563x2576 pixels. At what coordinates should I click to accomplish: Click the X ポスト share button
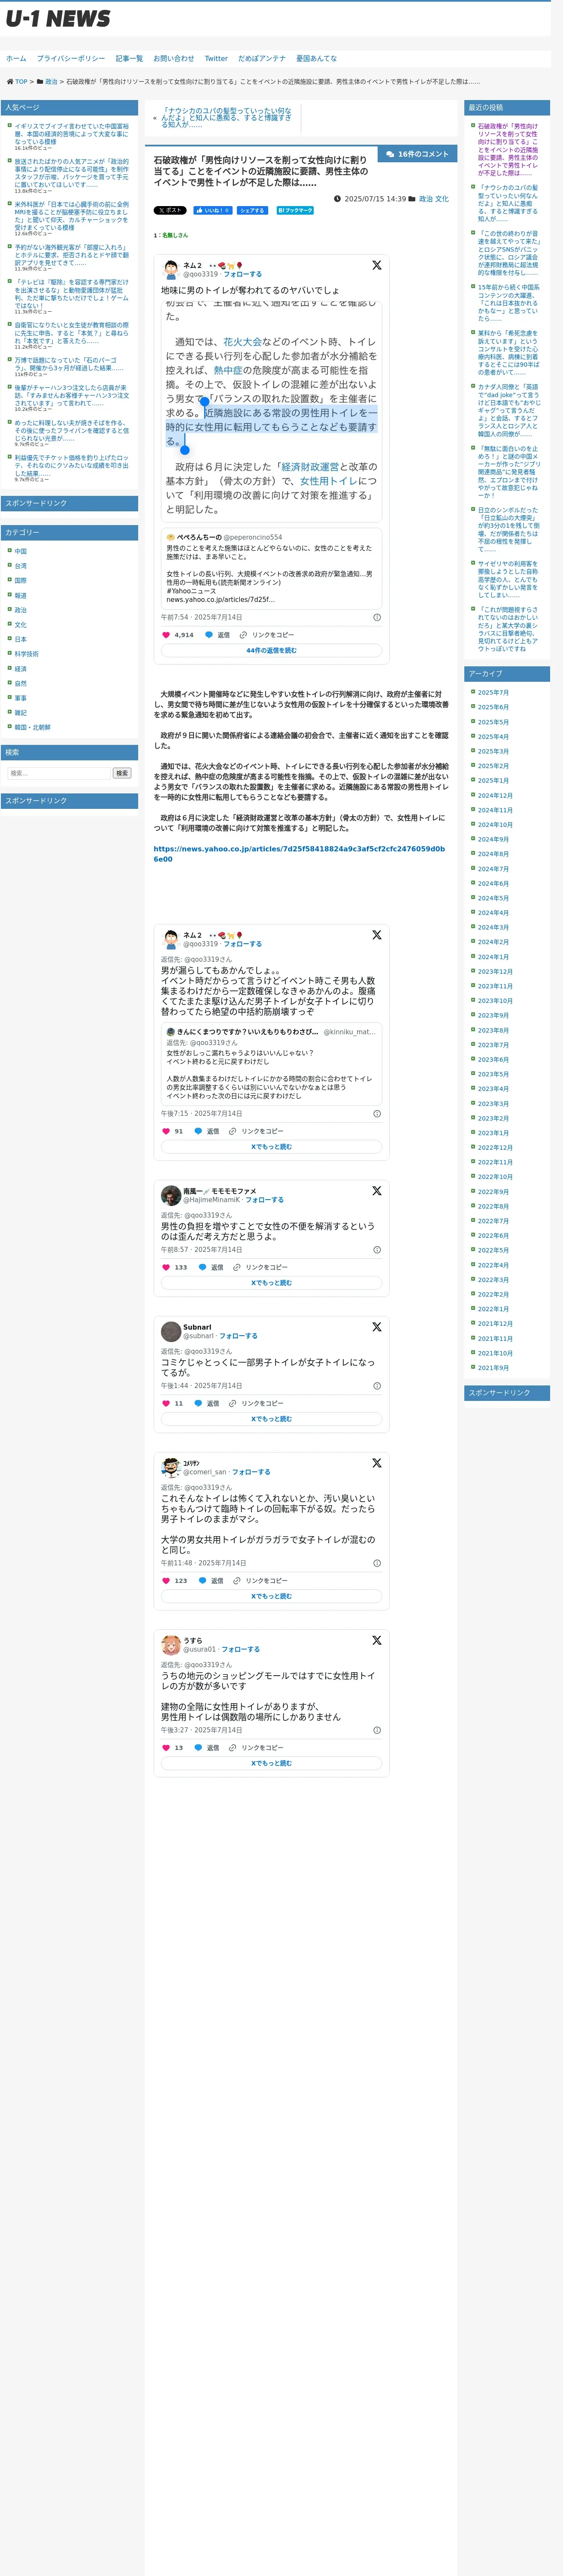[170, 211]
